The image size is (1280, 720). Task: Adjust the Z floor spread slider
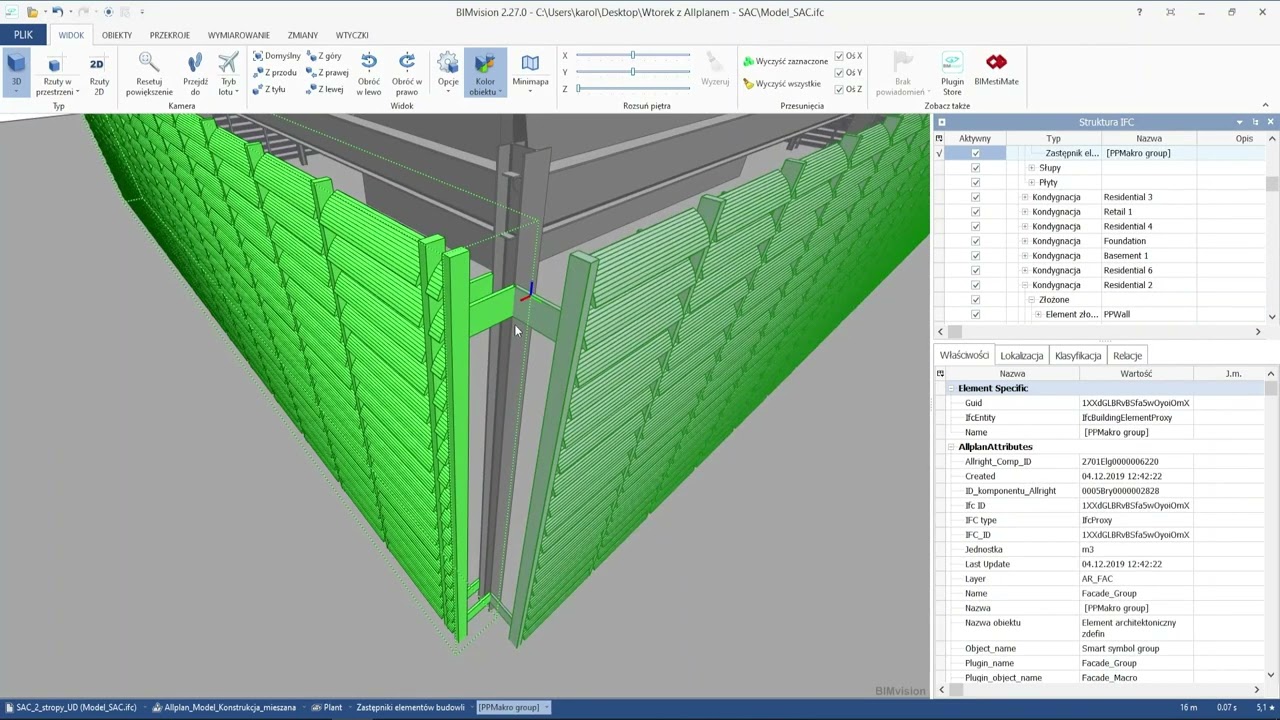click(633, 89)
